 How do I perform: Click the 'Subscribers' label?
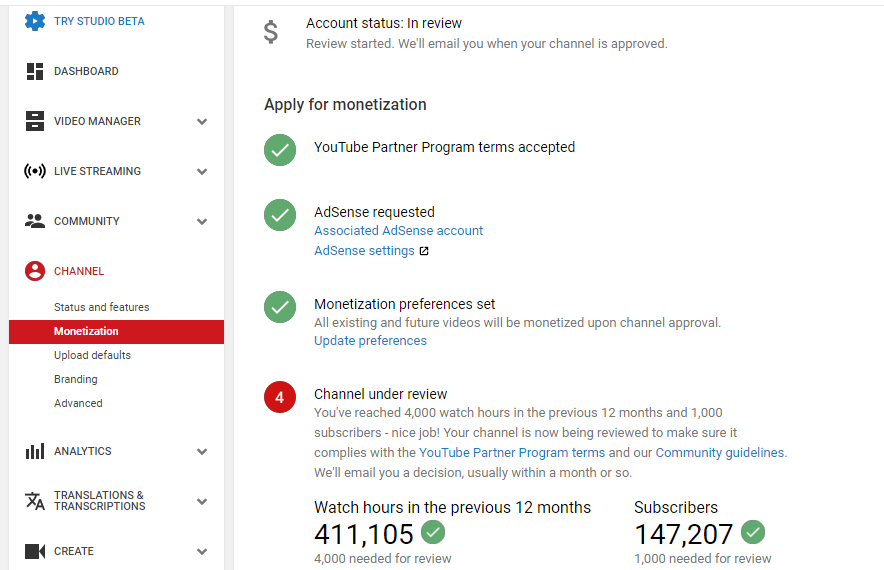click(x=676, y=507)
